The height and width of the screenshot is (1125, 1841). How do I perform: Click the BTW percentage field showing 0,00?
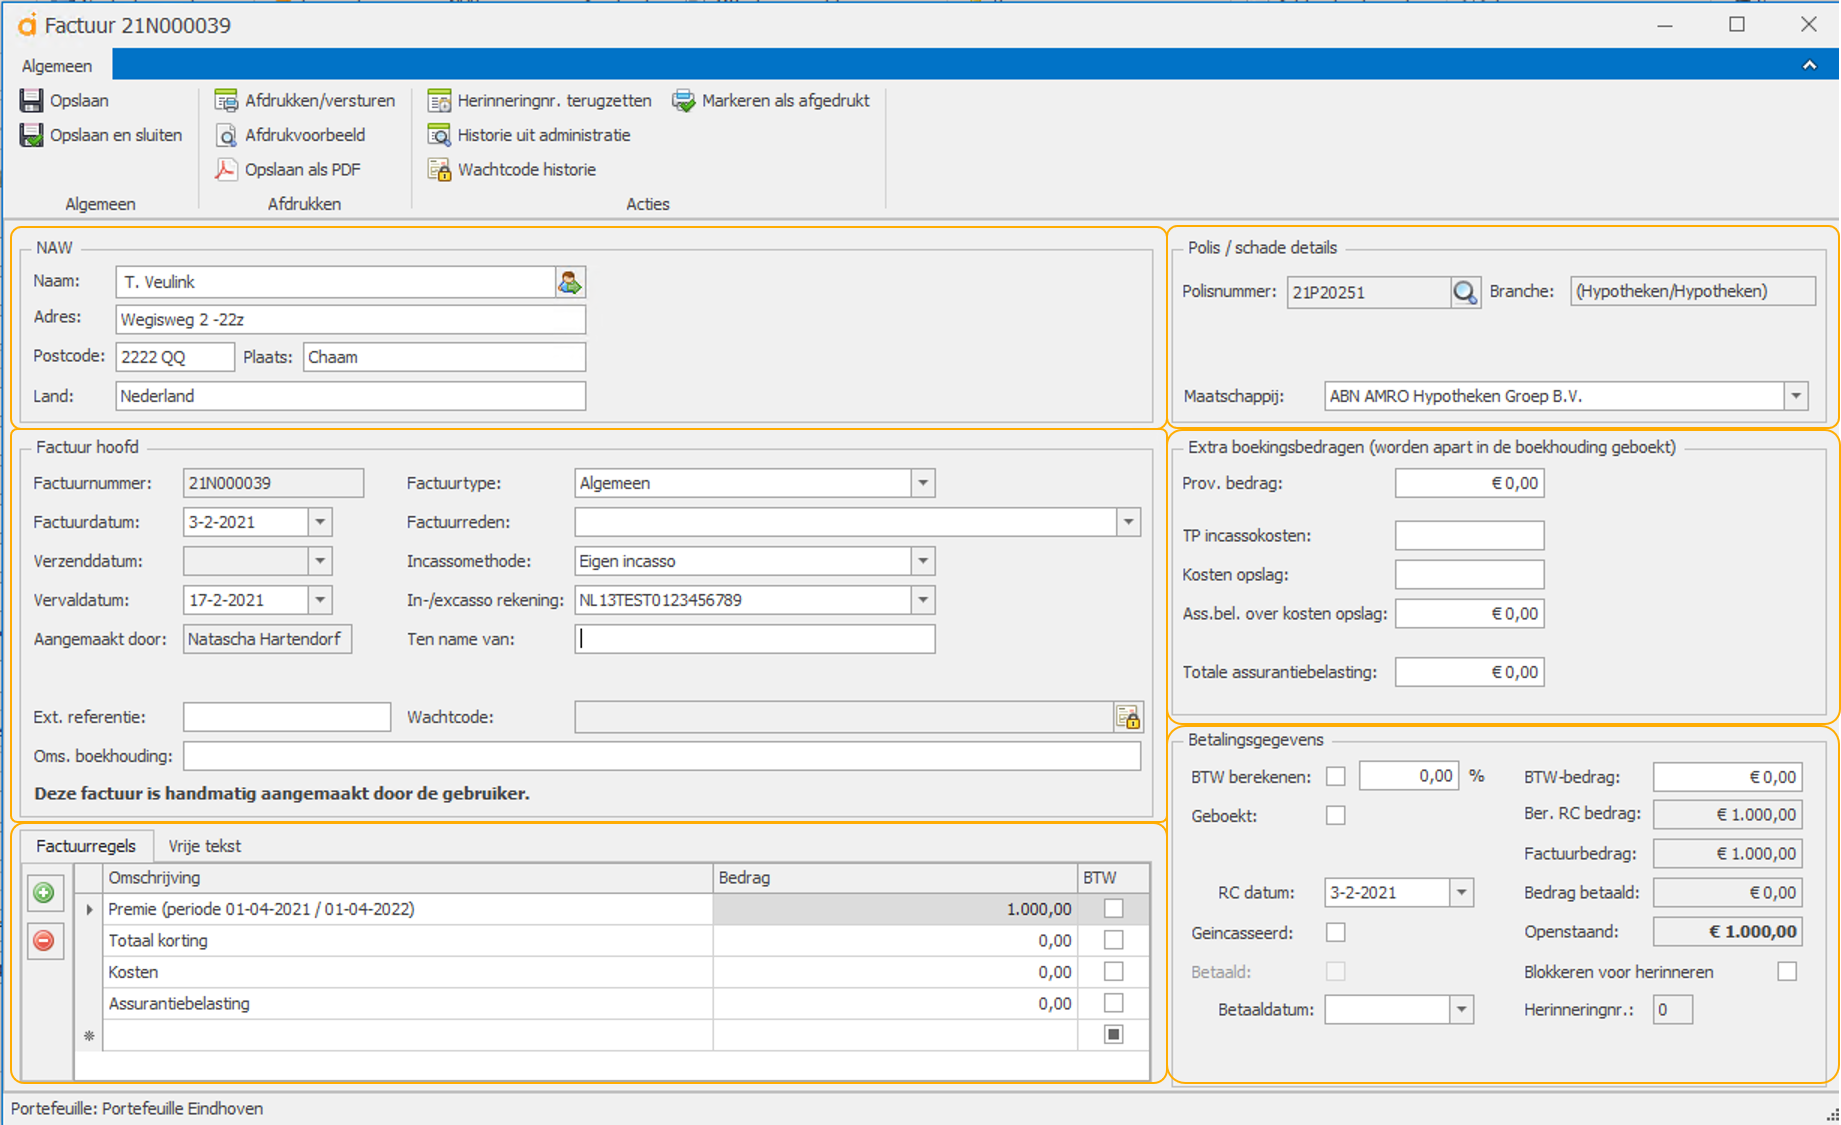pyautogui.click(x=1408, y=776)
